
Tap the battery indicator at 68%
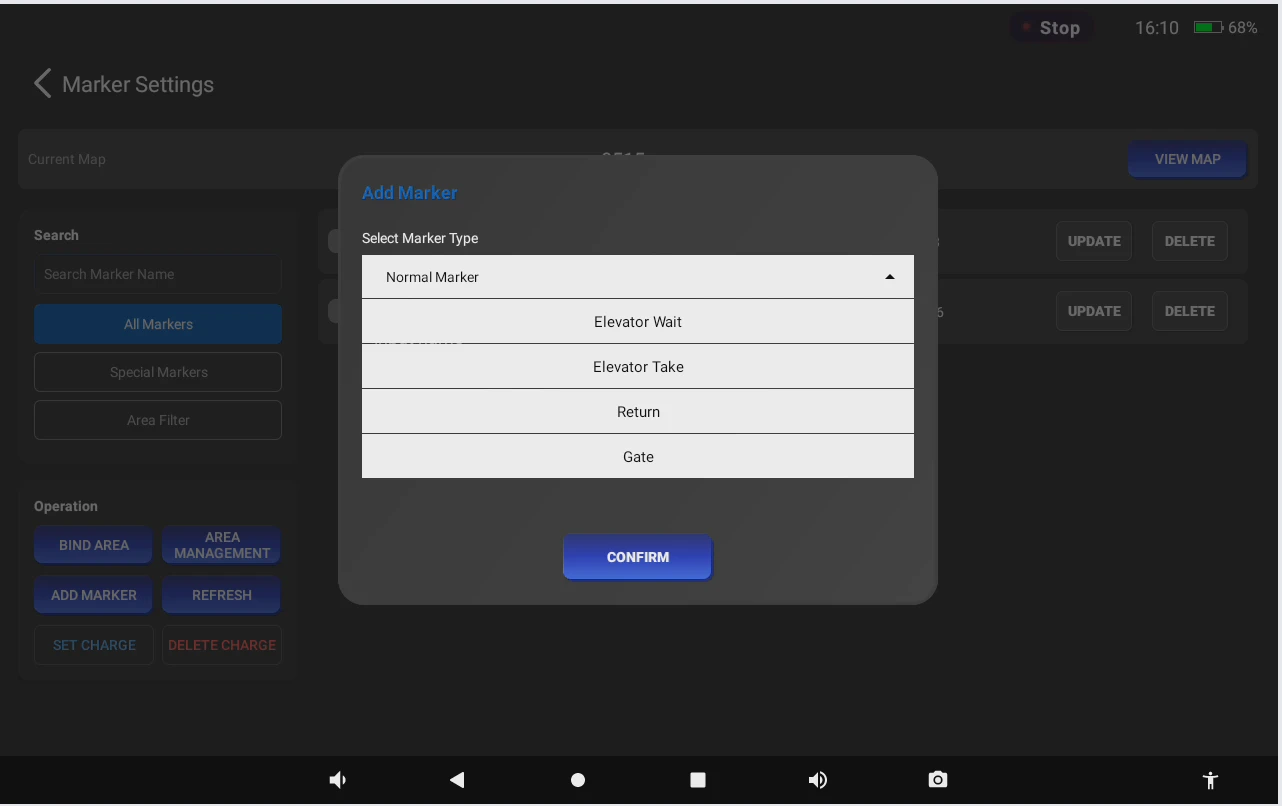point(1225,28)
